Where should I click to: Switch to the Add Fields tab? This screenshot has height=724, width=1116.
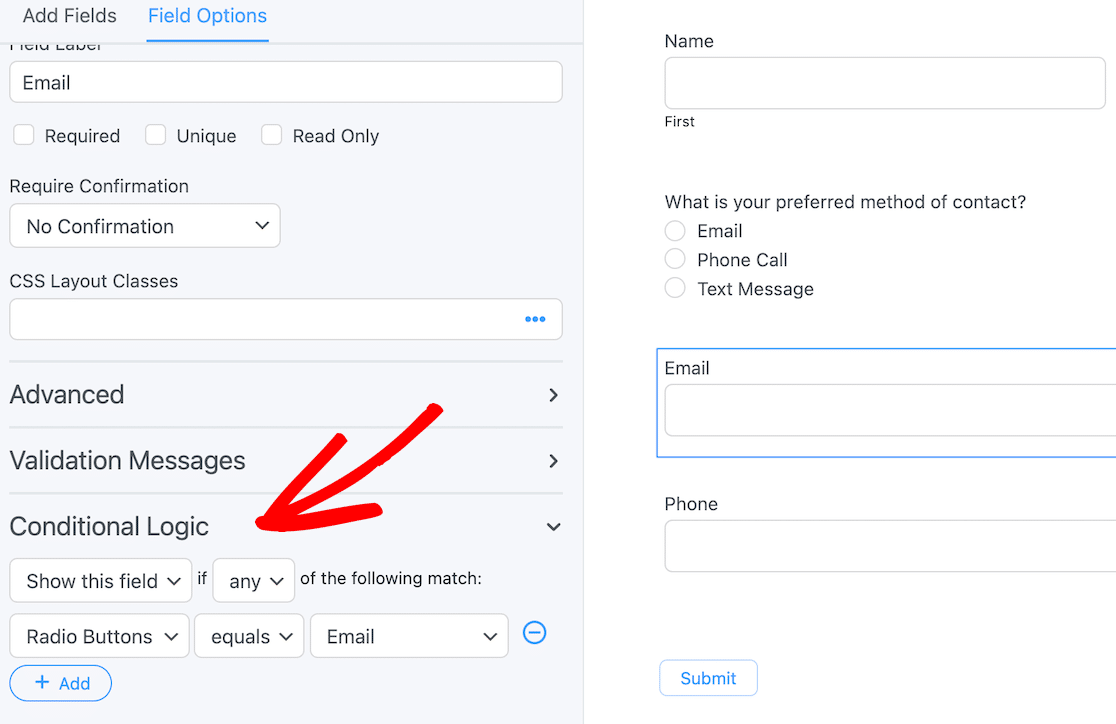pyautogui.click(x=70, y=16)
